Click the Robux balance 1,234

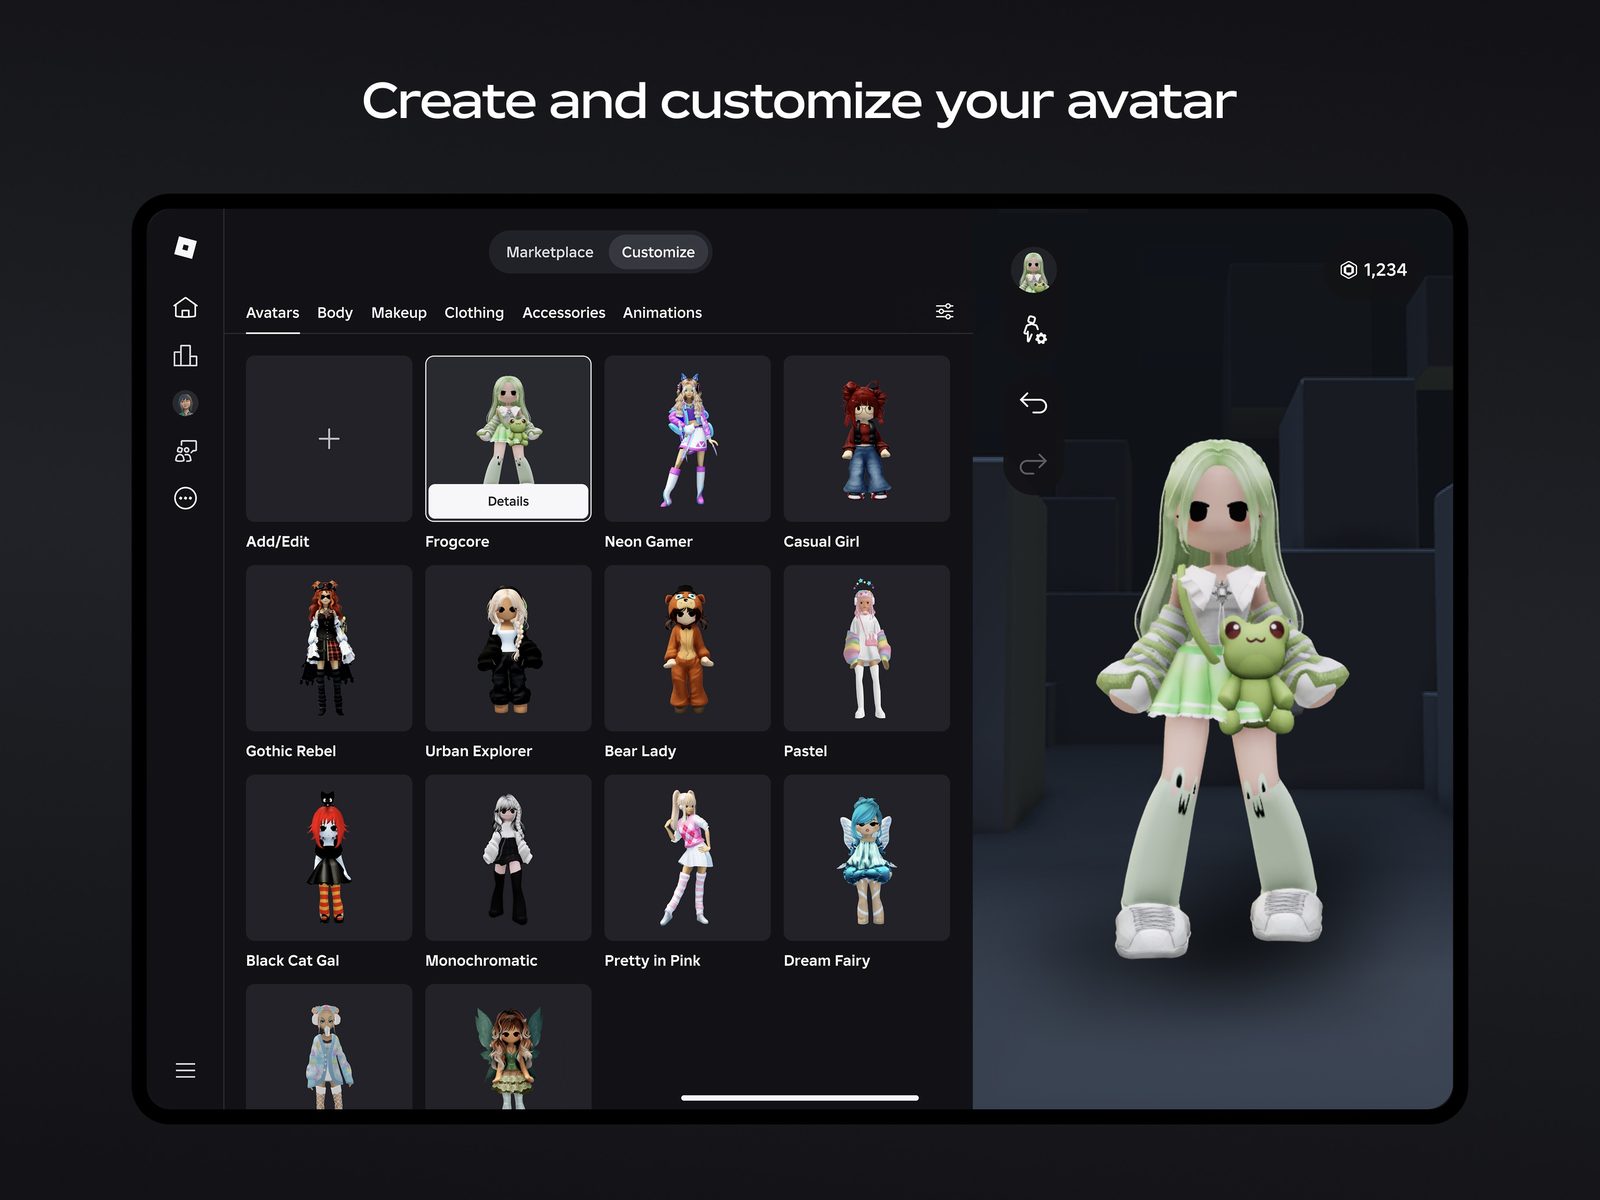pyautogui.click(x=1373, y=270)
